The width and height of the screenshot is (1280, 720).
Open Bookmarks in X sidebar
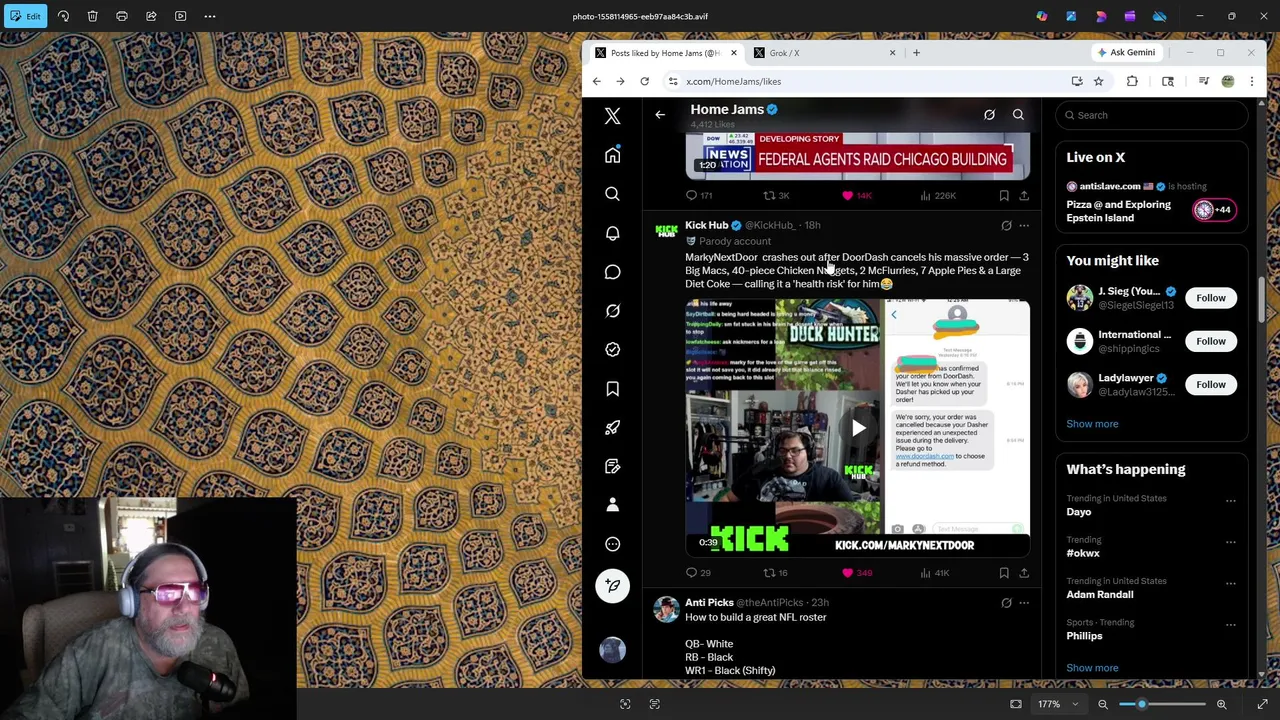click(612, 388)
